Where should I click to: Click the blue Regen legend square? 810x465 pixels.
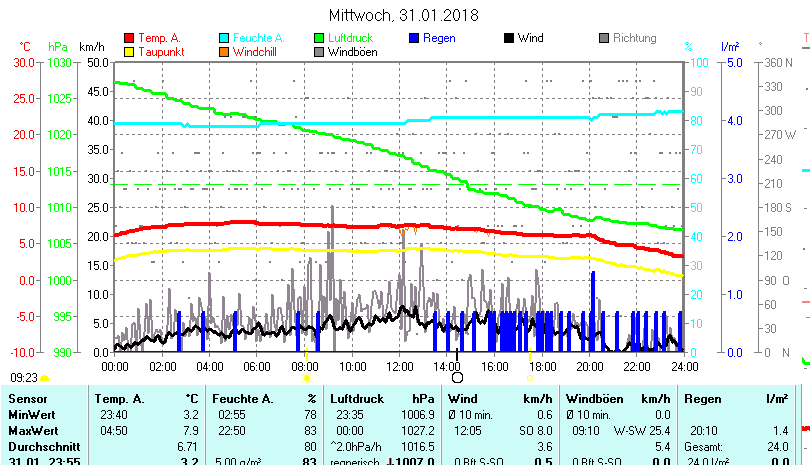coord(415,38)
